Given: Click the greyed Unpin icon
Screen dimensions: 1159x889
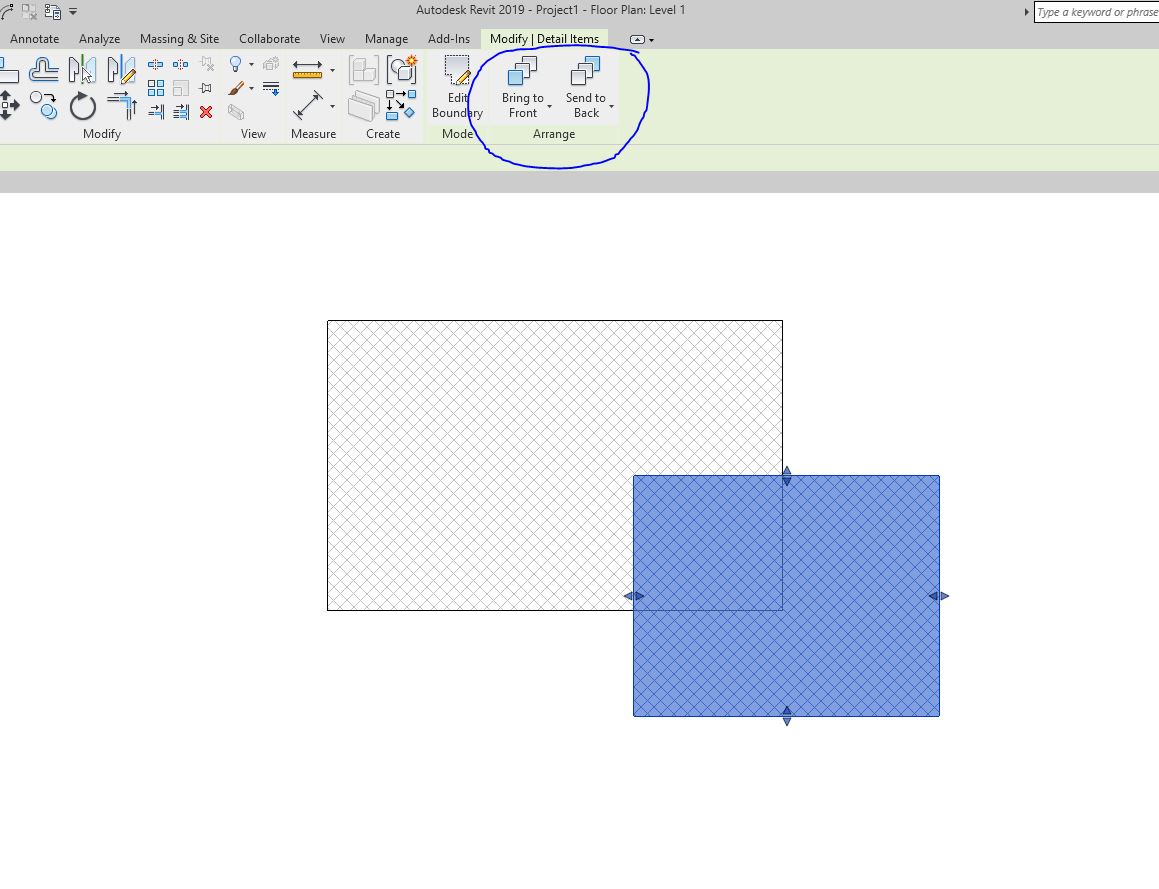Looking at the screenshot, I should (x=207, y=65).
